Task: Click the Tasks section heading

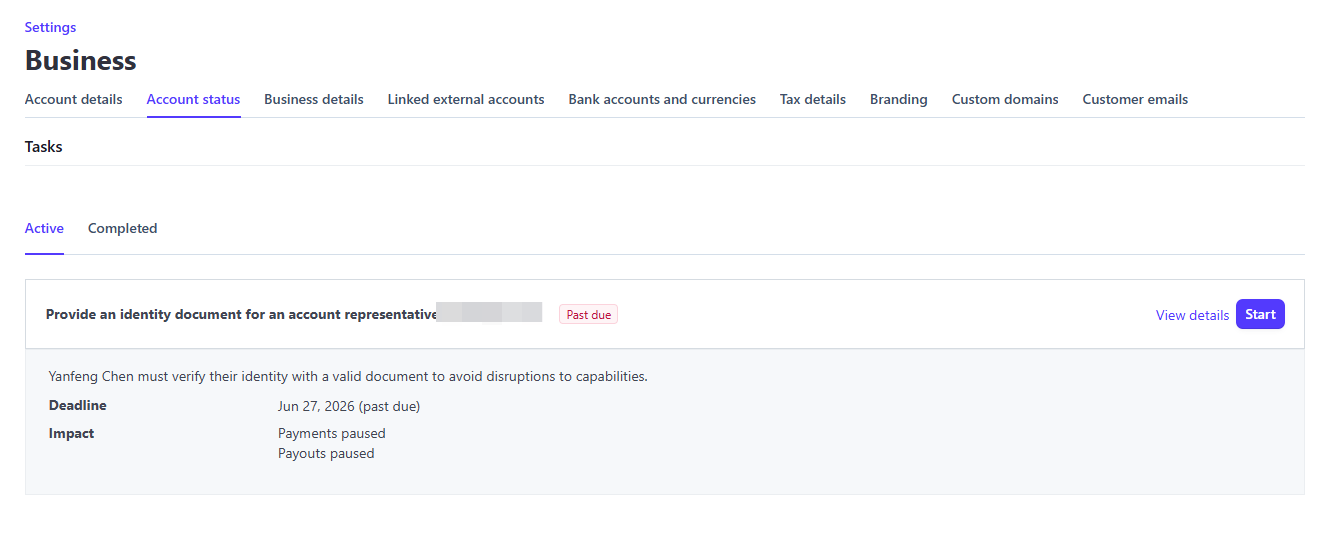Action: click(44, 146)
